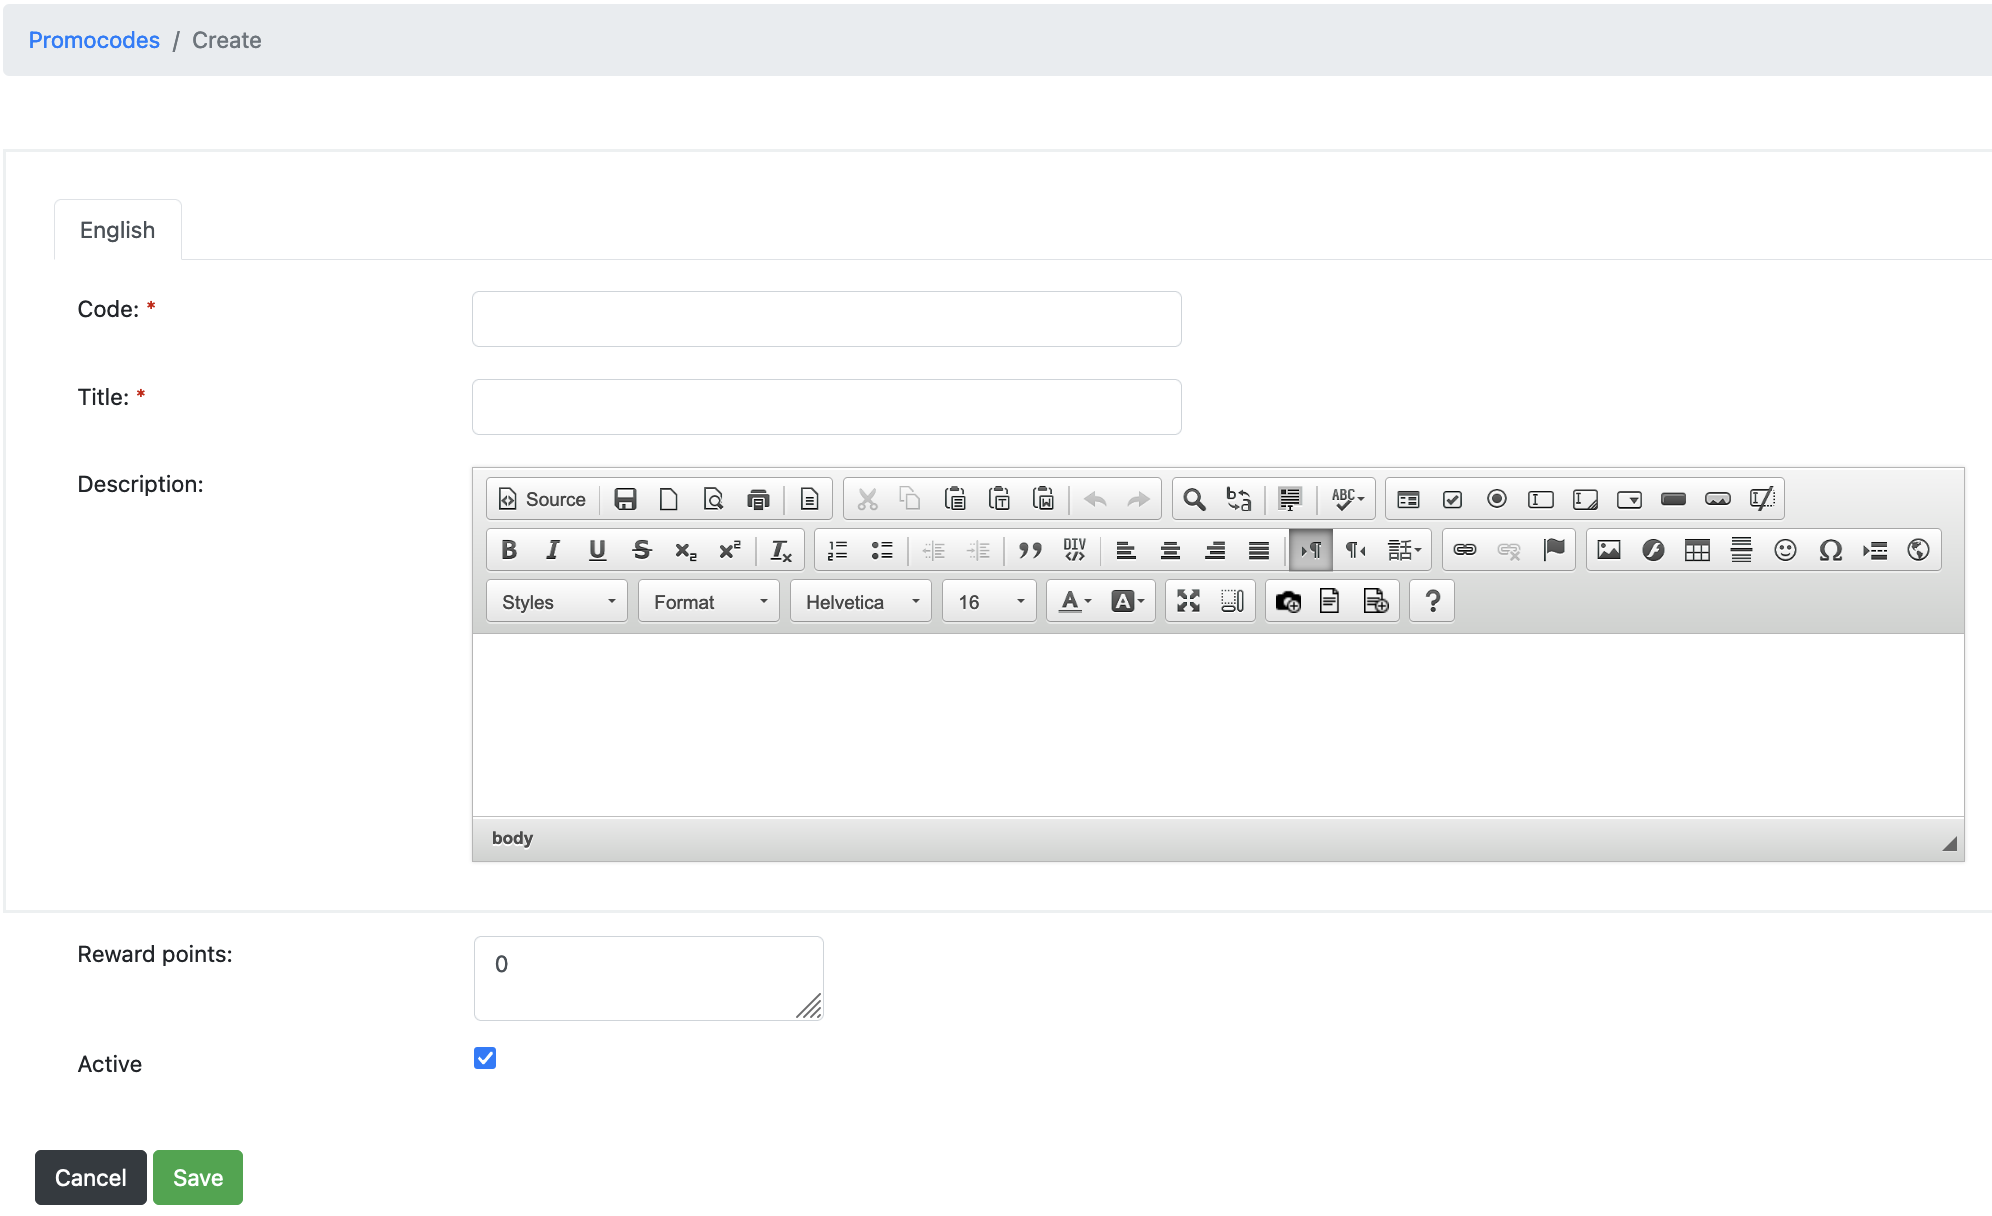Toggle italic text formatting
This screenshot has width=1992, height=1216.
[552, 550]
